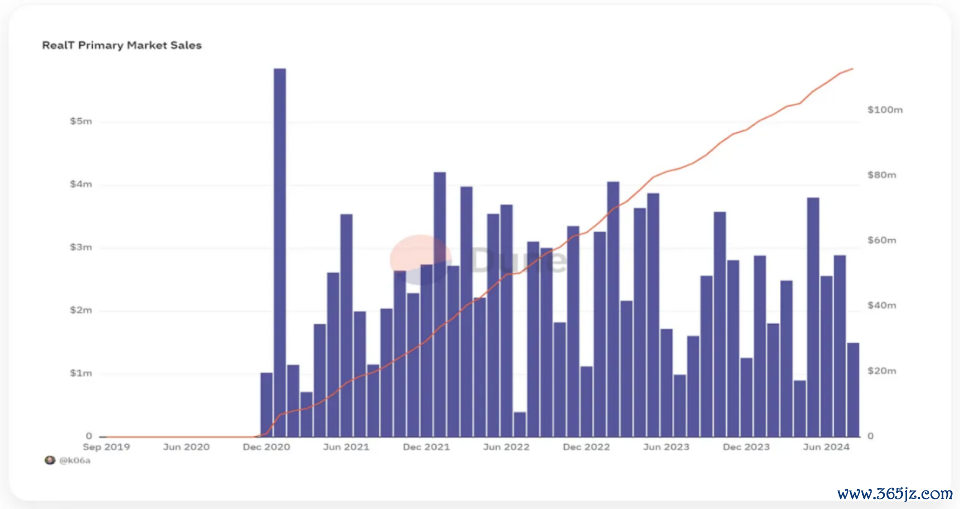960x509 pixels.
Task: Select the tallest bar near Dec 2020
Action: coord(280,252)
